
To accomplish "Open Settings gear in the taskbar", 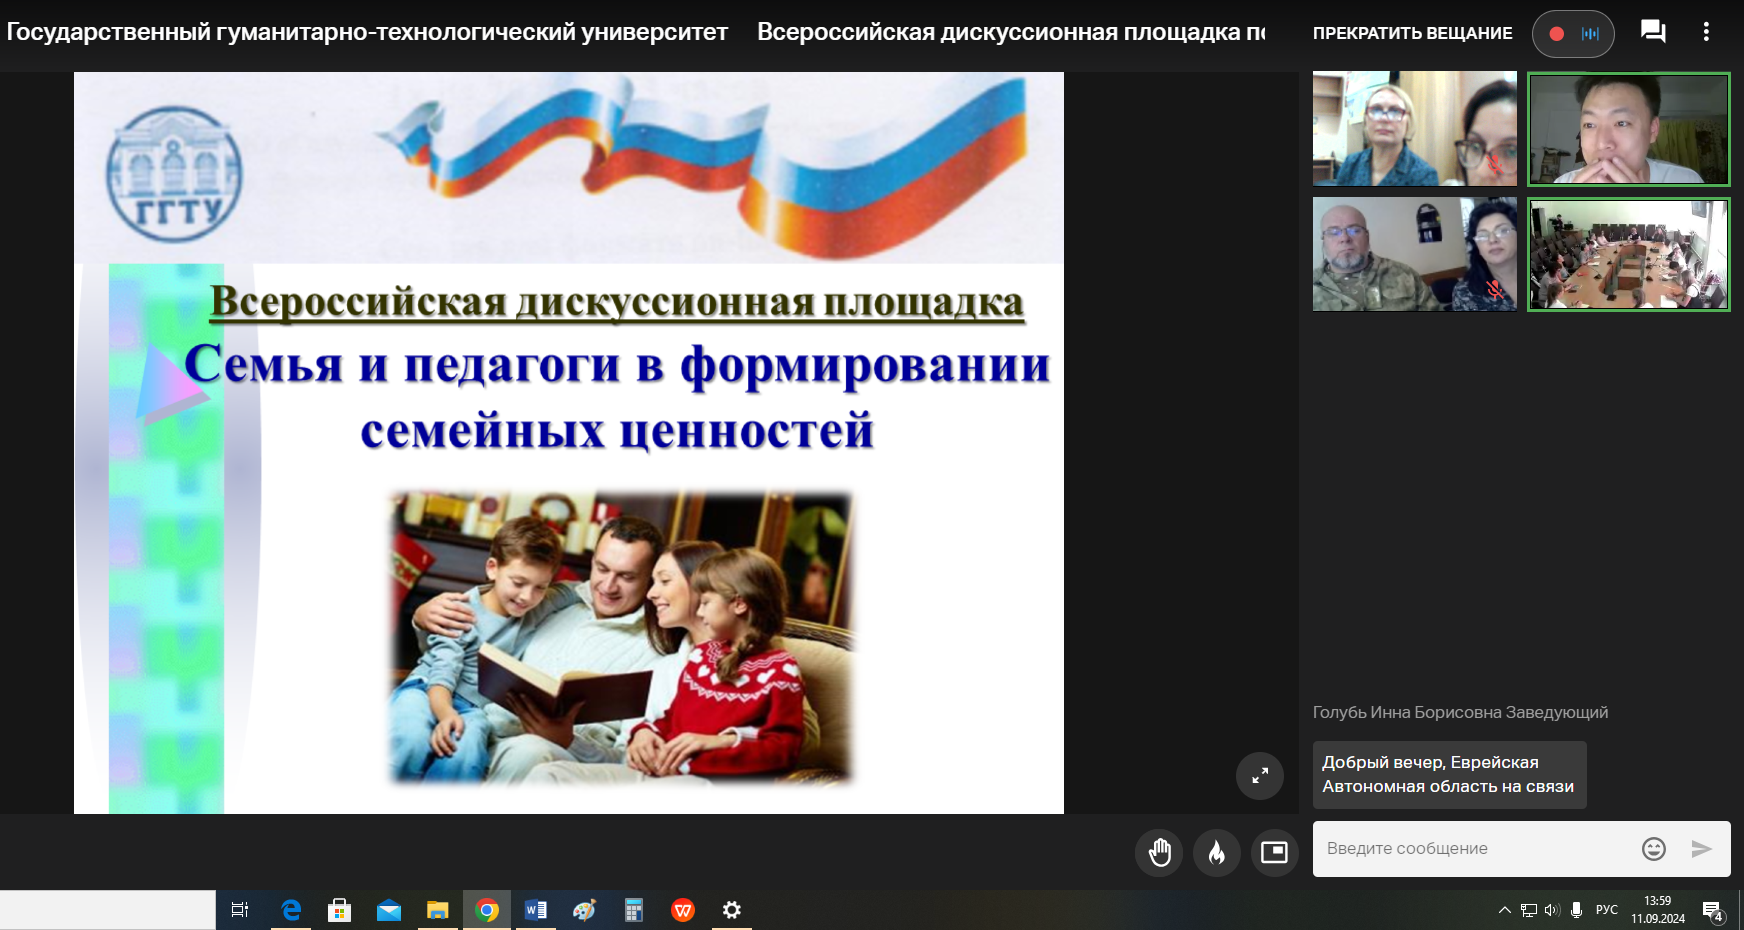I will tap(732, 910).
